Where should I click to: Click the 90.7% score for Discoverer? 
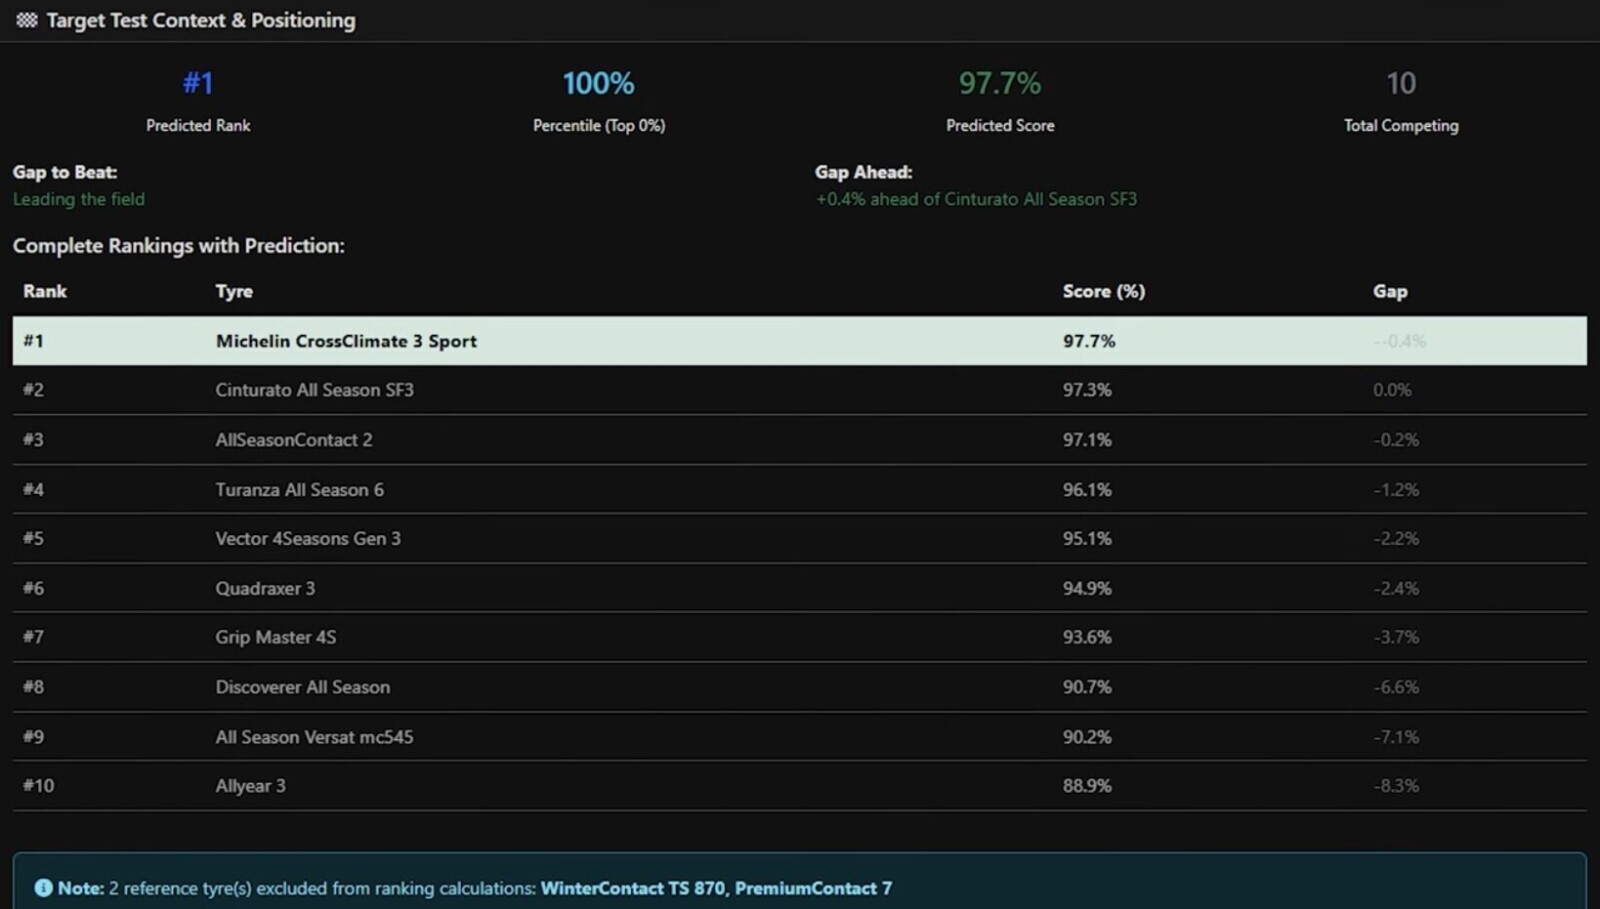pyautogui.click(x=1087, y=687)
